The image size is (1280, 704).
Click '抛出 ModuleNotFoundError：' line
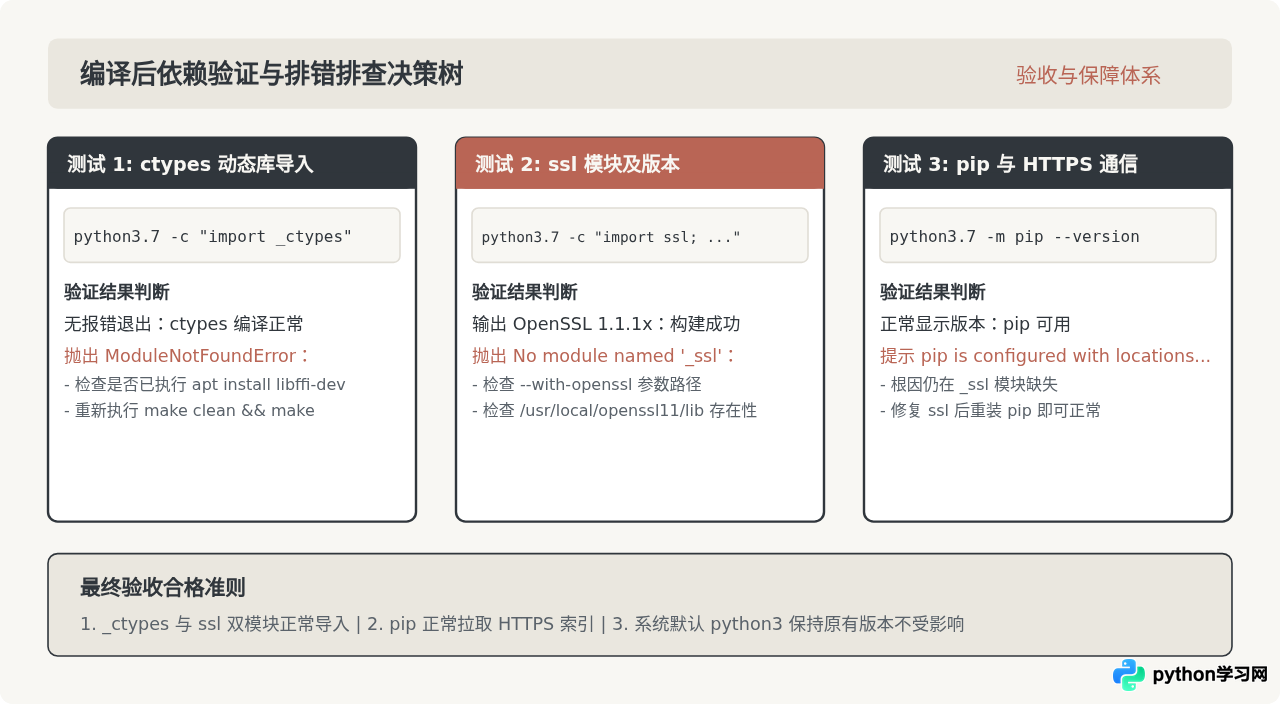click(188, 356)
